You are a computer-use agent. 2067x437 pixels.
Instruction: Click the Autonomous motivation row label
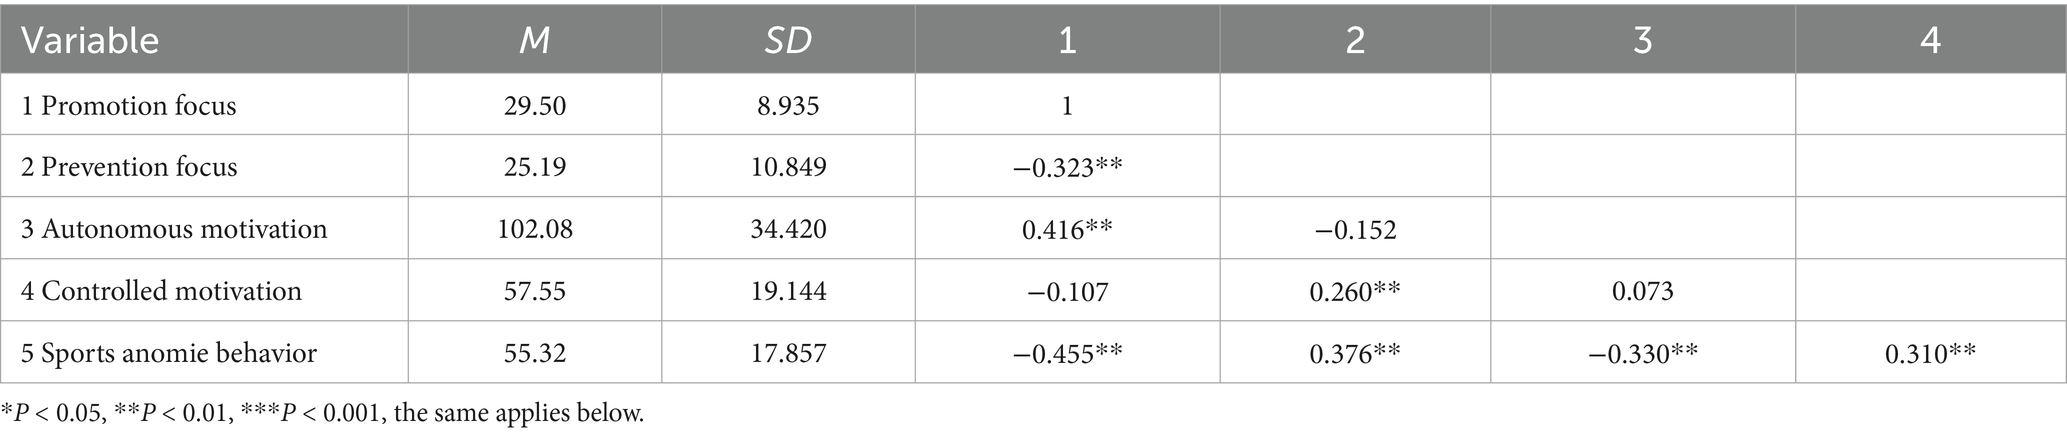click(x=174, y=229)
